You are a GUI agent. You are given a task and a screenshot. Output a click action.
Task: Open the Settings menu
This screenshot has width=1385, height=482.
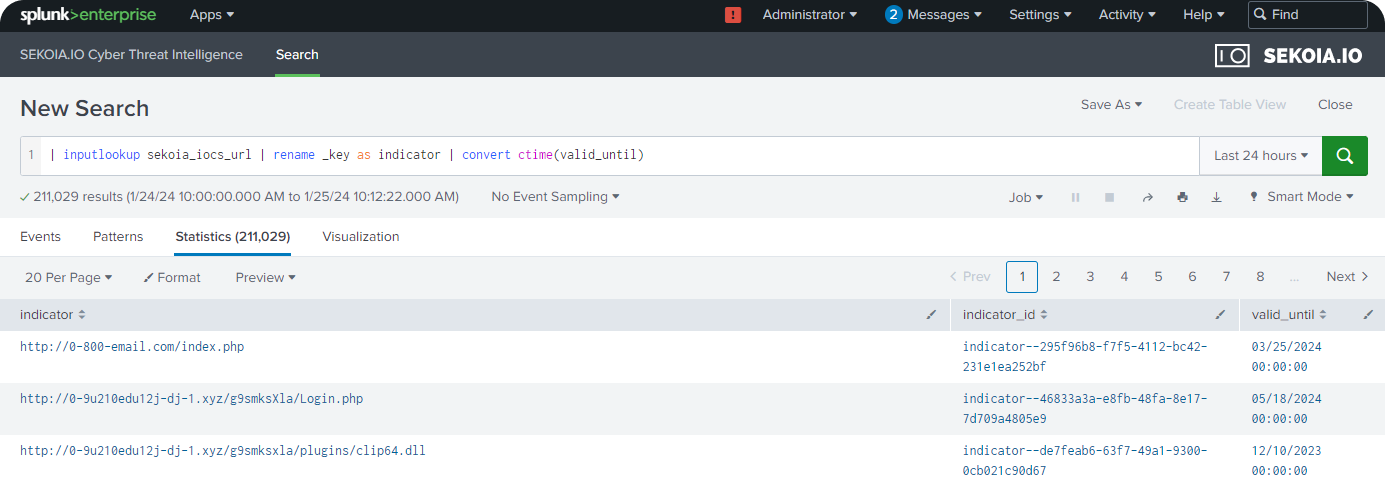(x=1040, y=15)
